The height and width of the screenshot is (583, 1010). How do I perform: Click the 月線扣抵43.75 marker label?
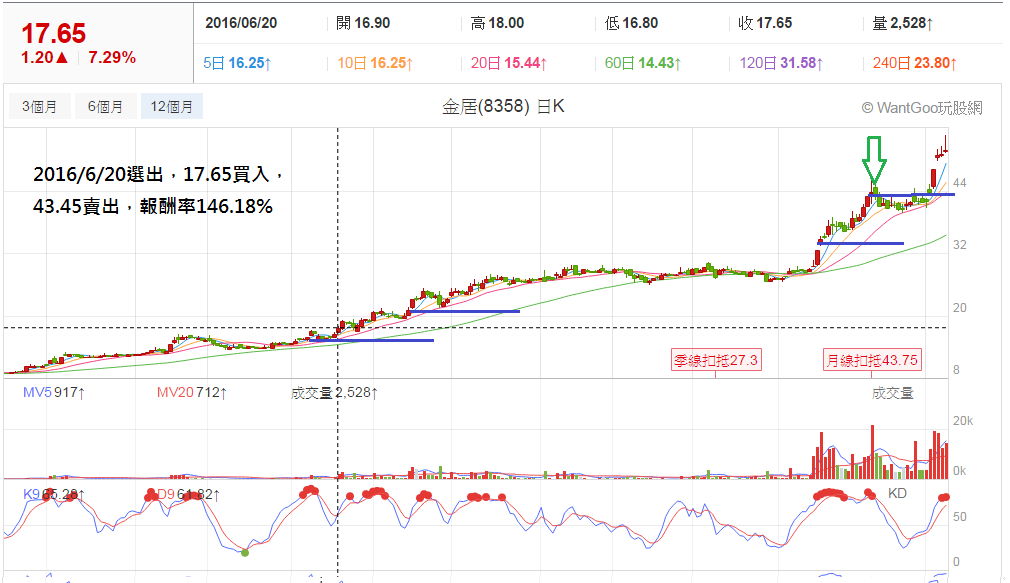point(872,360)
